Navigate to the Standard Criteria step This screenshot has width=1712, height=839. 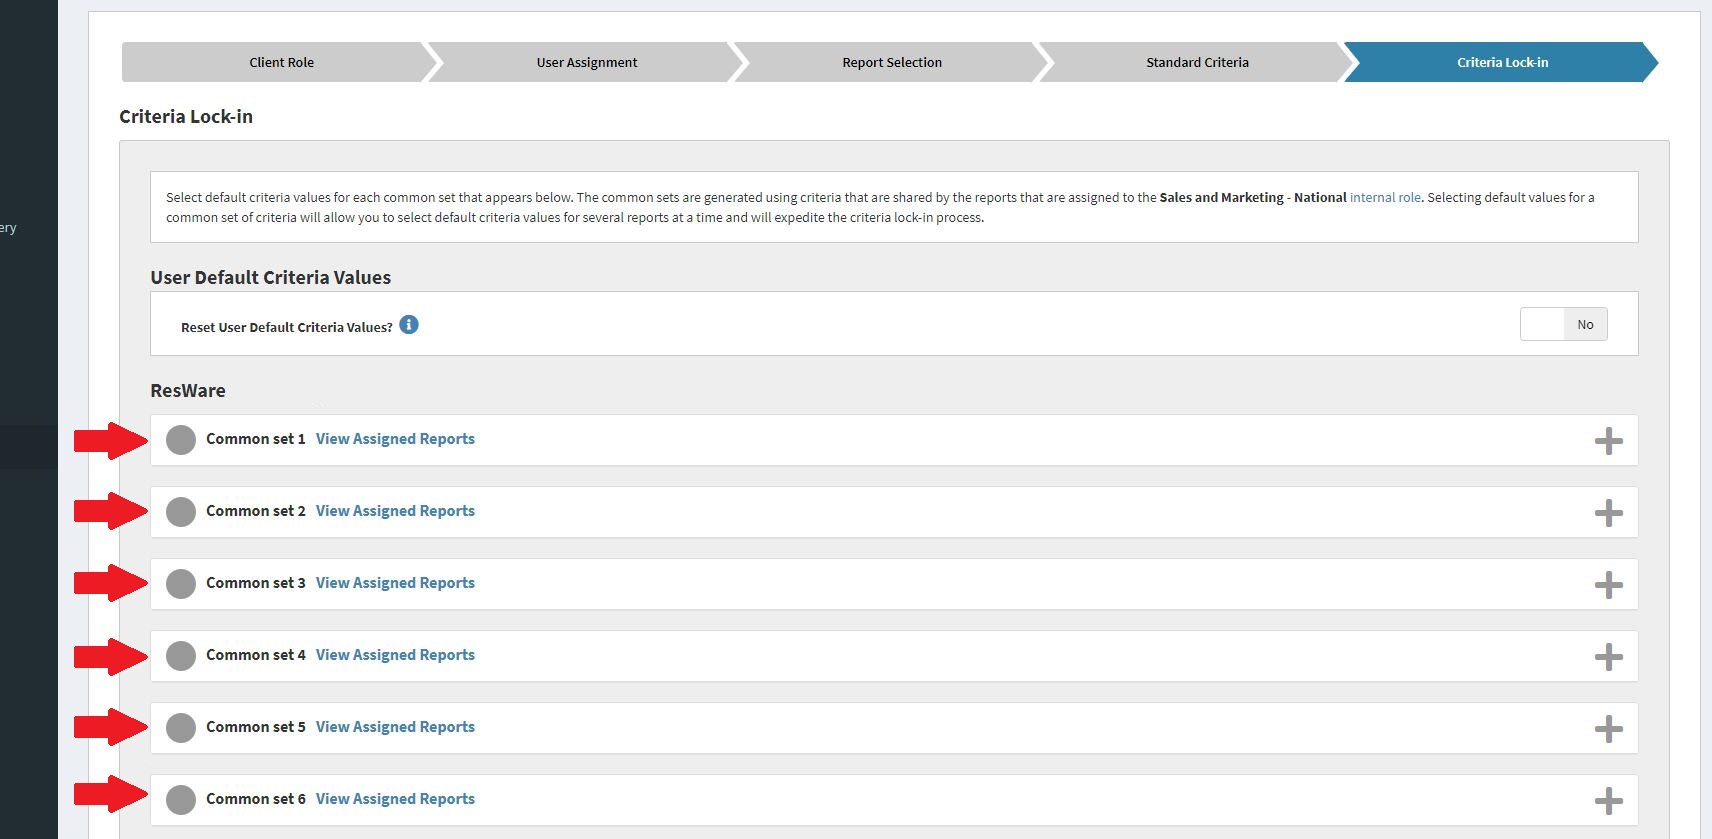(1197, 62)
